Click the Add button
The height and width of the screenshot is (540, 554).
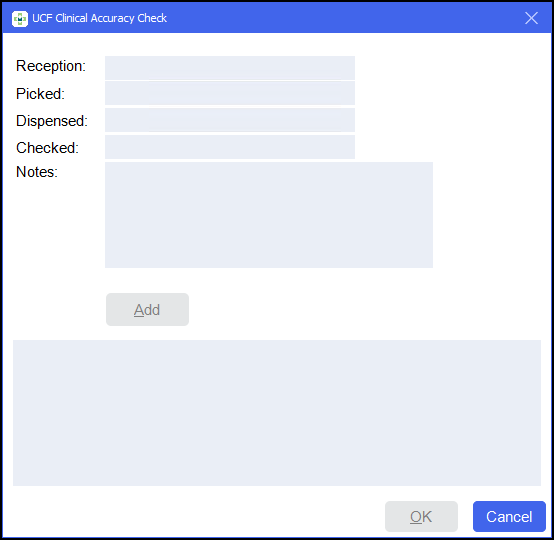click(x=147, y=310)
